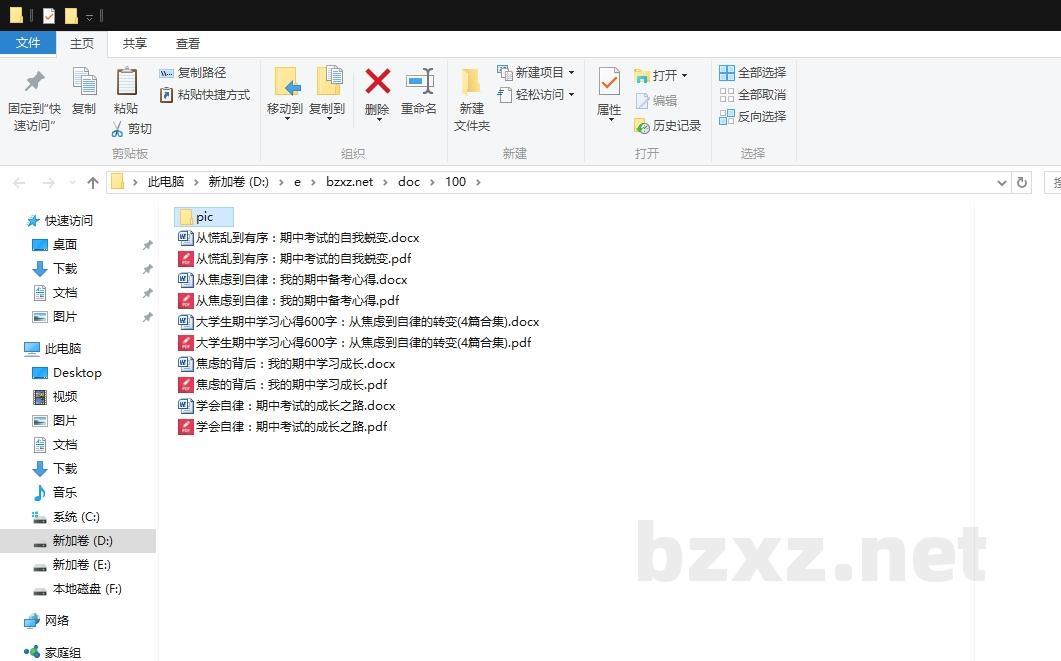Click the Delete red X icon

click(x=377, y=82)
